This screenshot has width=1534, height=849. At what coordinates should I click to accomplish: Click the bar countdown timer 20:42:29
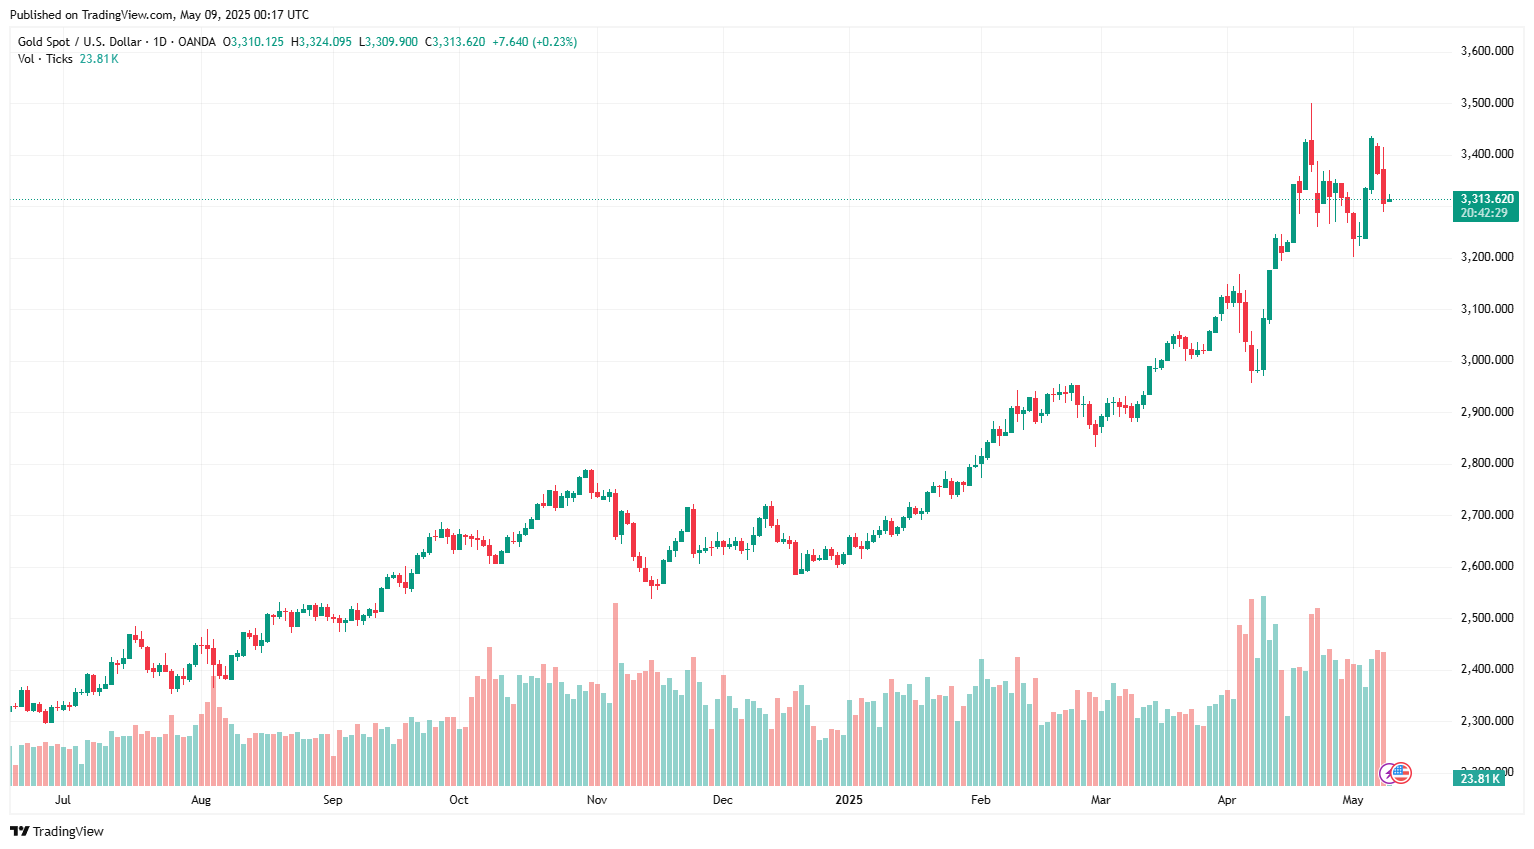click(1484, 213)
